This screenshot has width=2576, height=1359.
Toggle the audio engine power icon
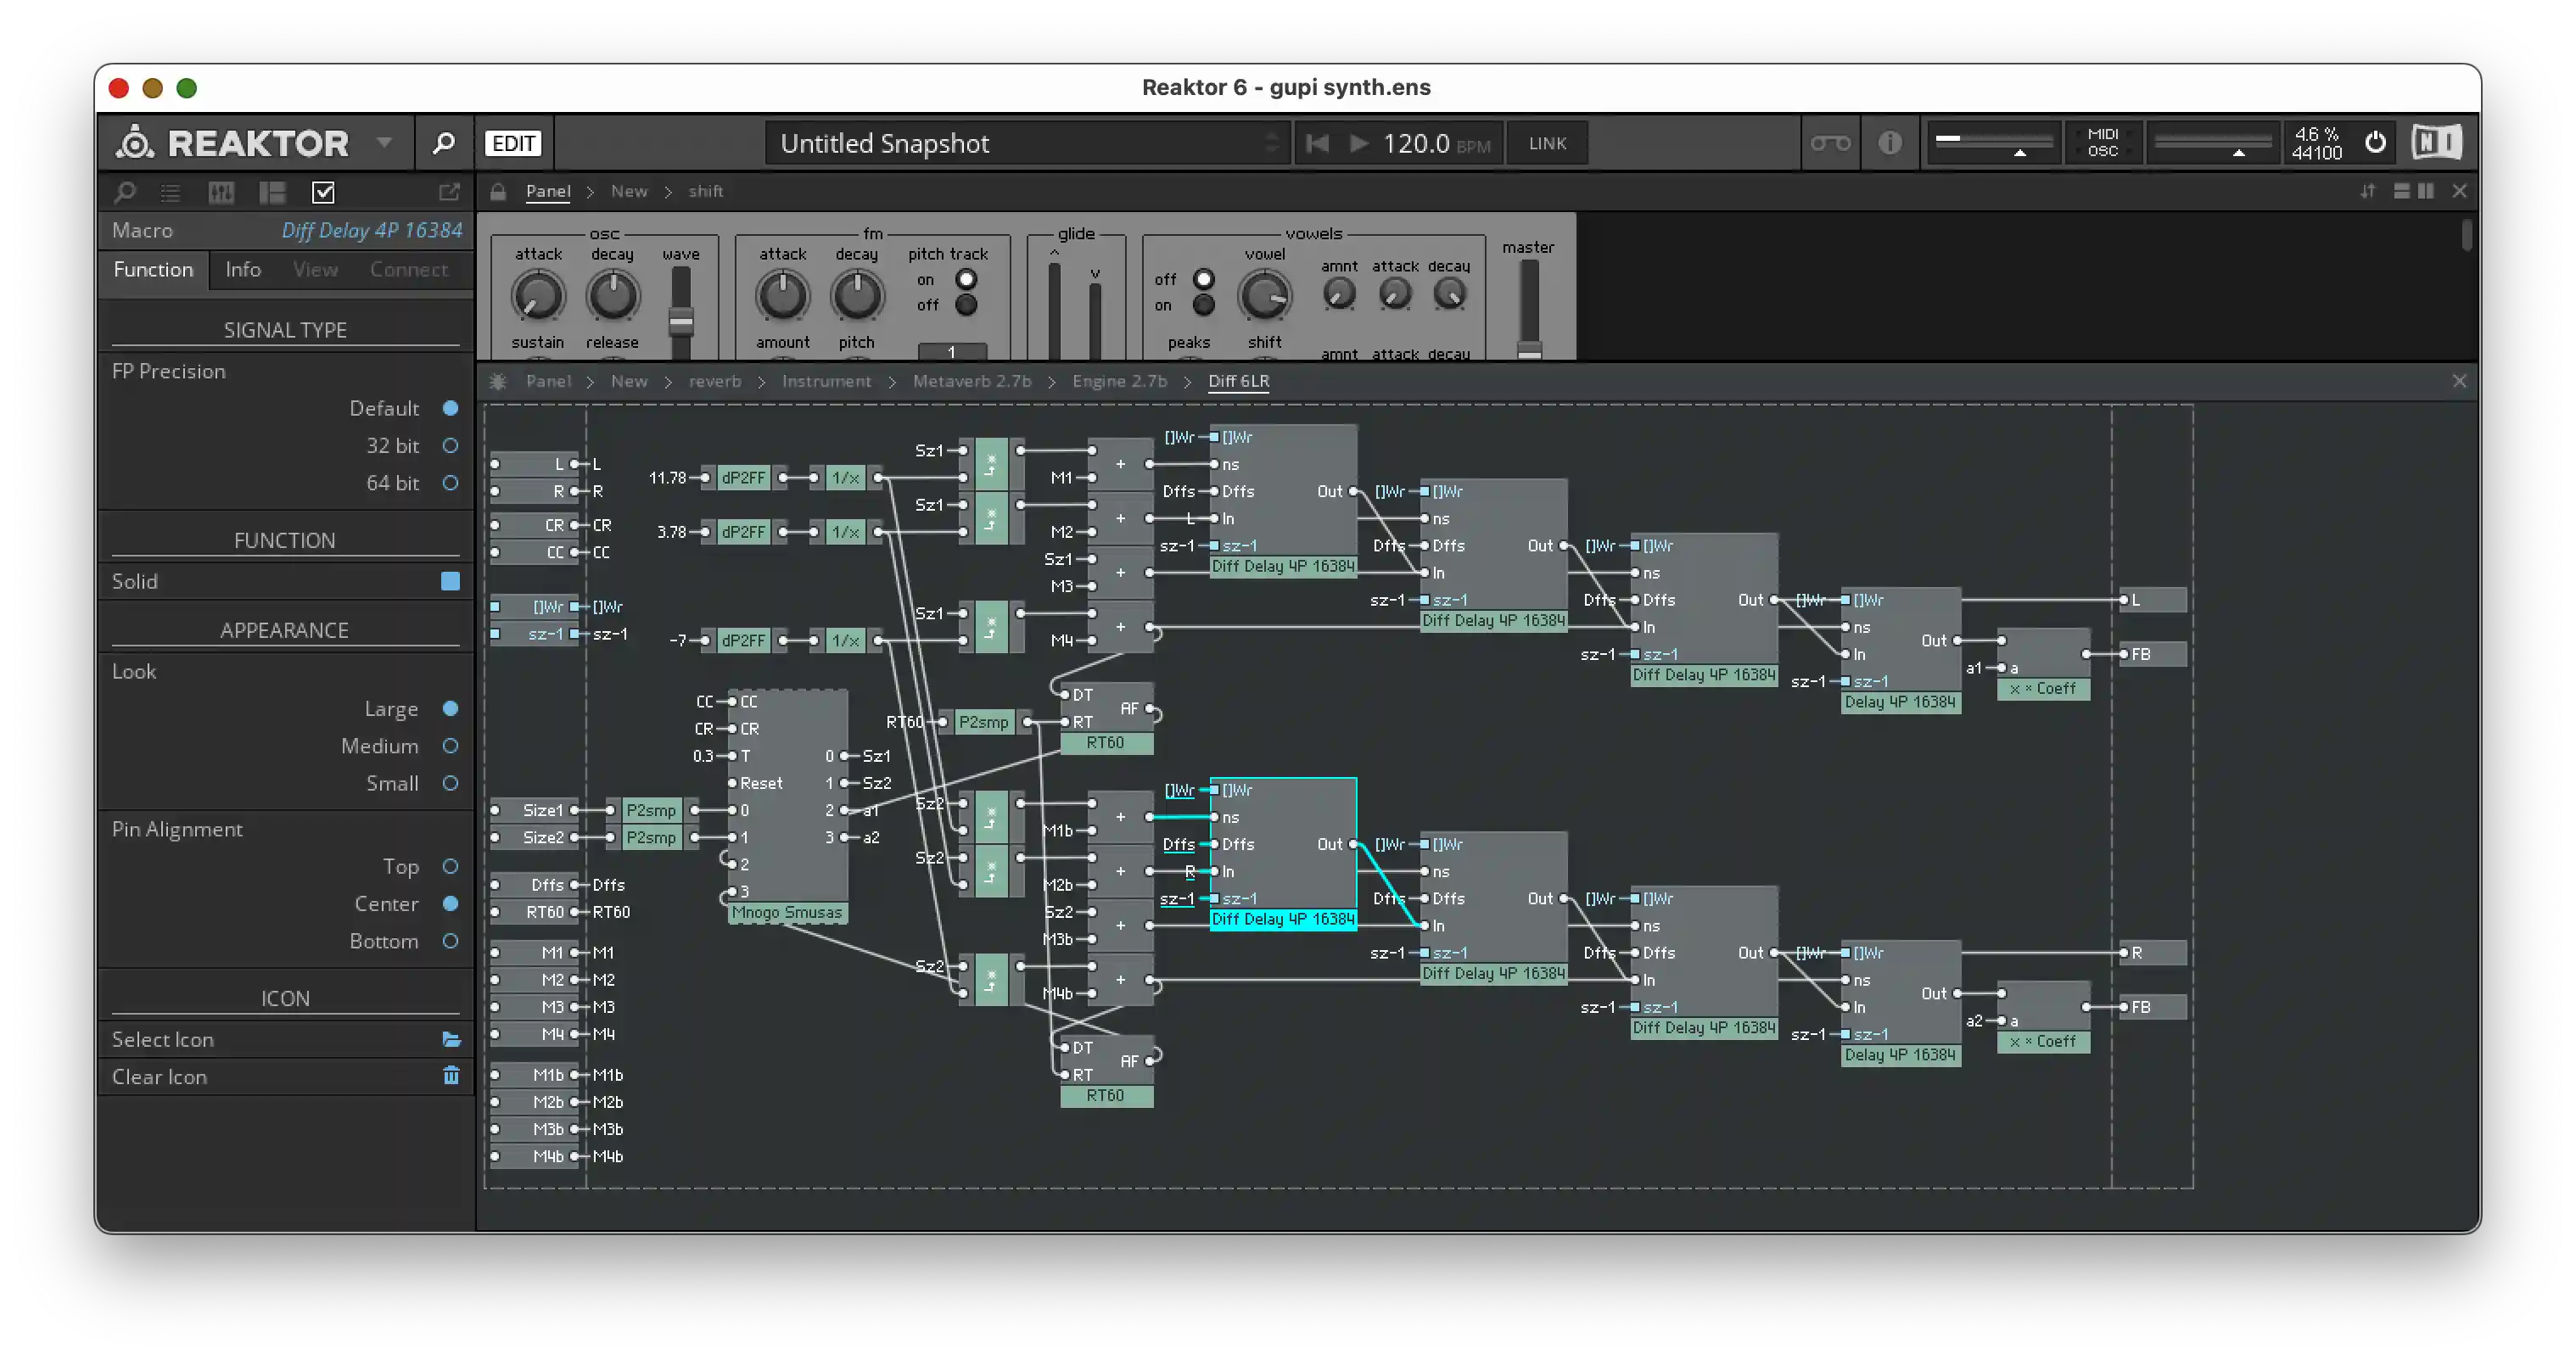2375,143
